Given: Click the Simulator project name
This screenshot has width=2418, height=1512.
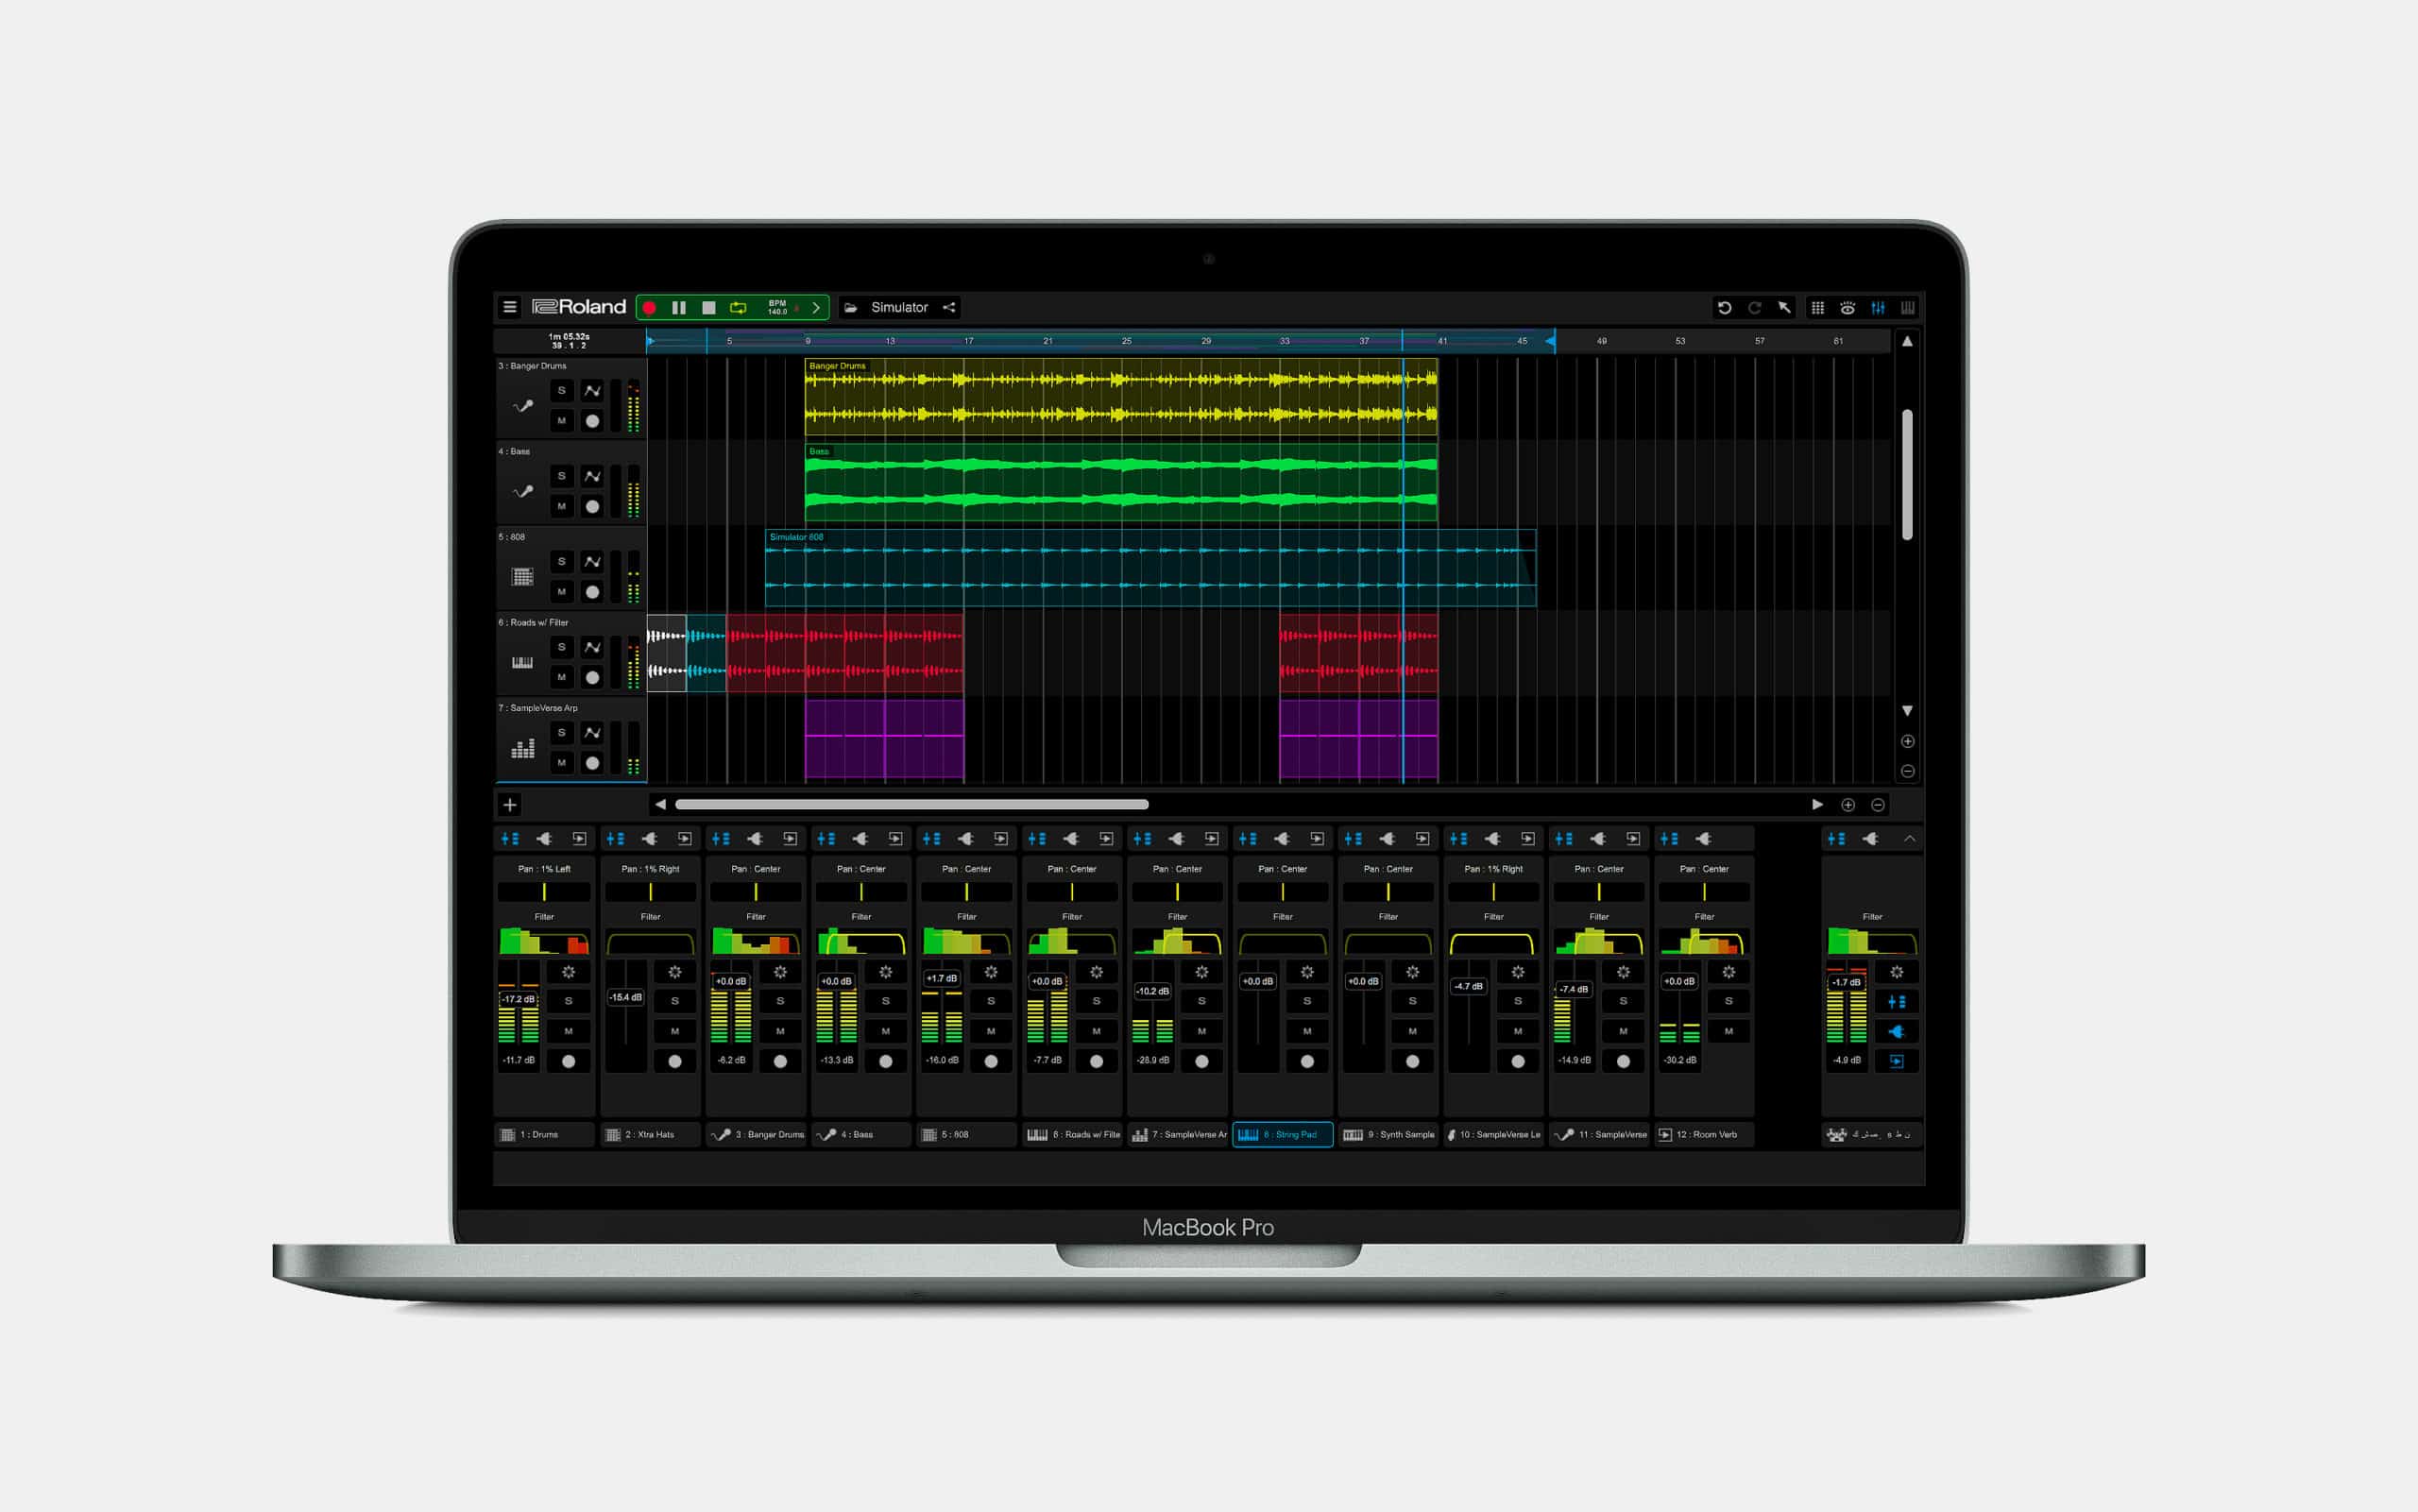Looking at the screenshot, I should pos(899,307).
